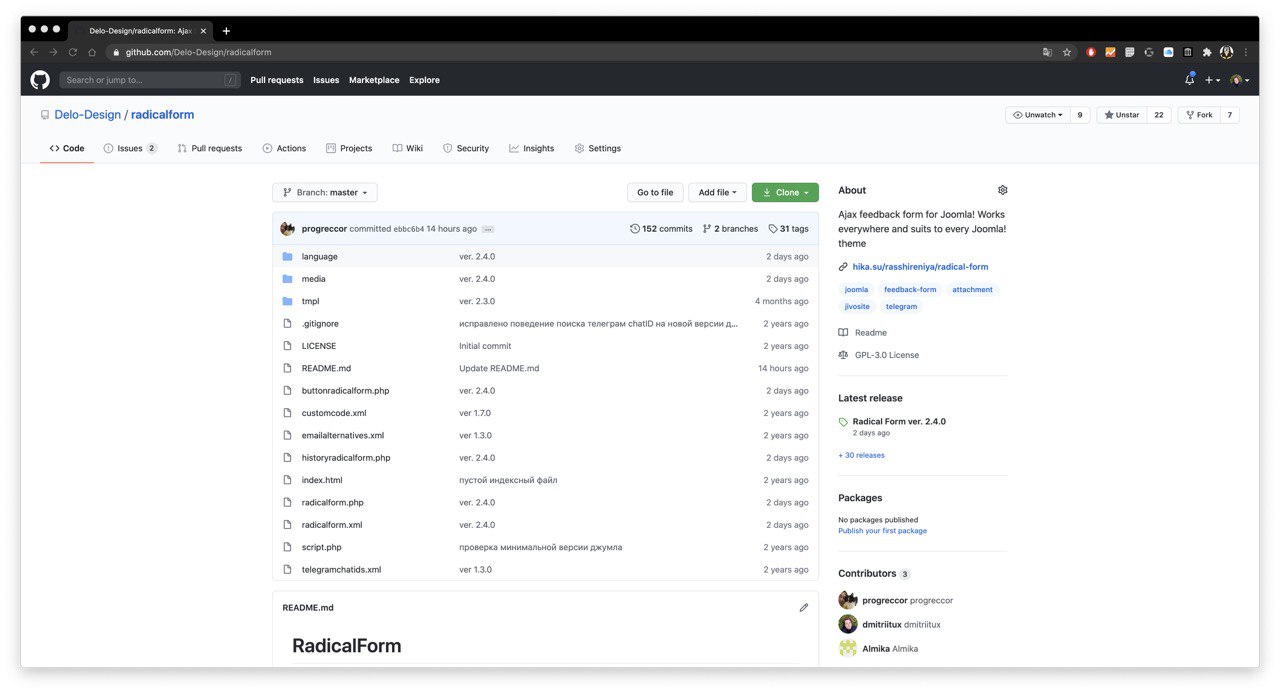Click progreccor's avatar in the latest commit bar
This screenshot has height=693, width=1280.
point(287,229)
